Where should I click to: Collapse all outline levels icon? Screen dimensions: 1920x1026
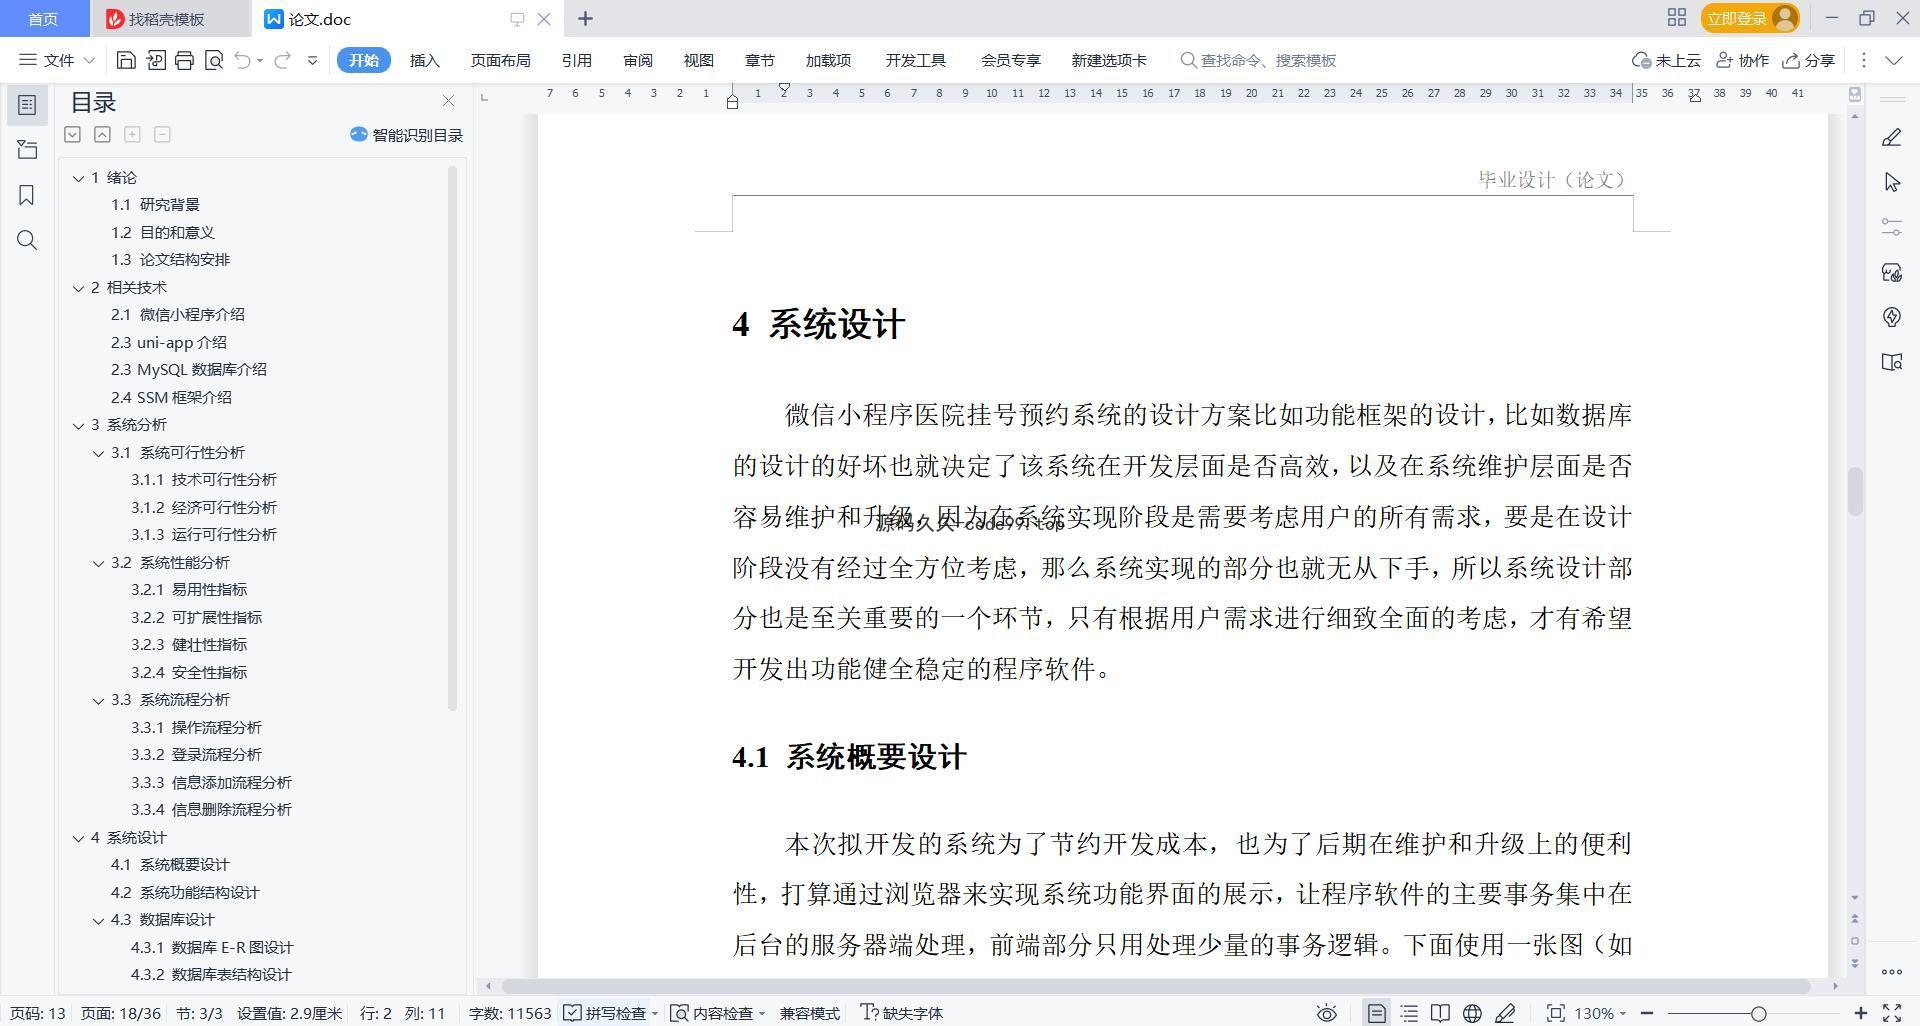click(102, 134)
